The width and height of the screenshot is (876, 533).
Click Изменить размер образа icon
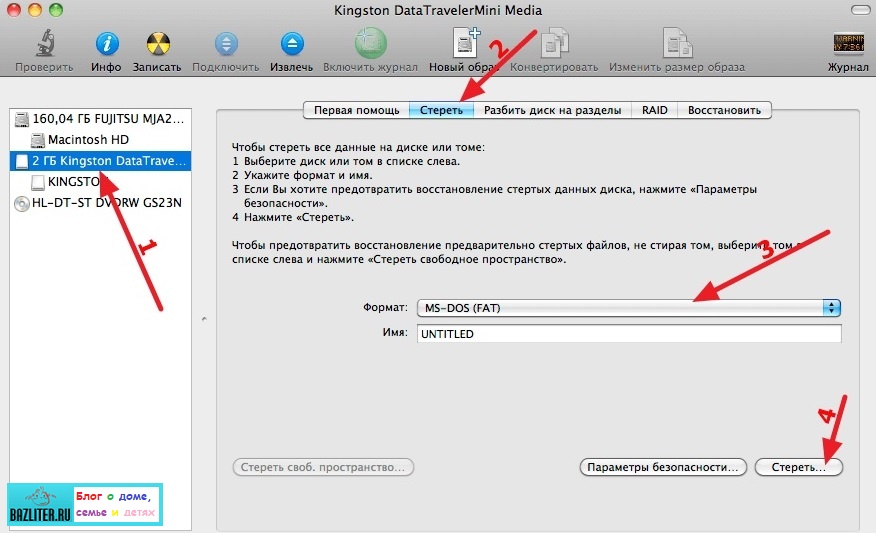click(x=677, y=42)
